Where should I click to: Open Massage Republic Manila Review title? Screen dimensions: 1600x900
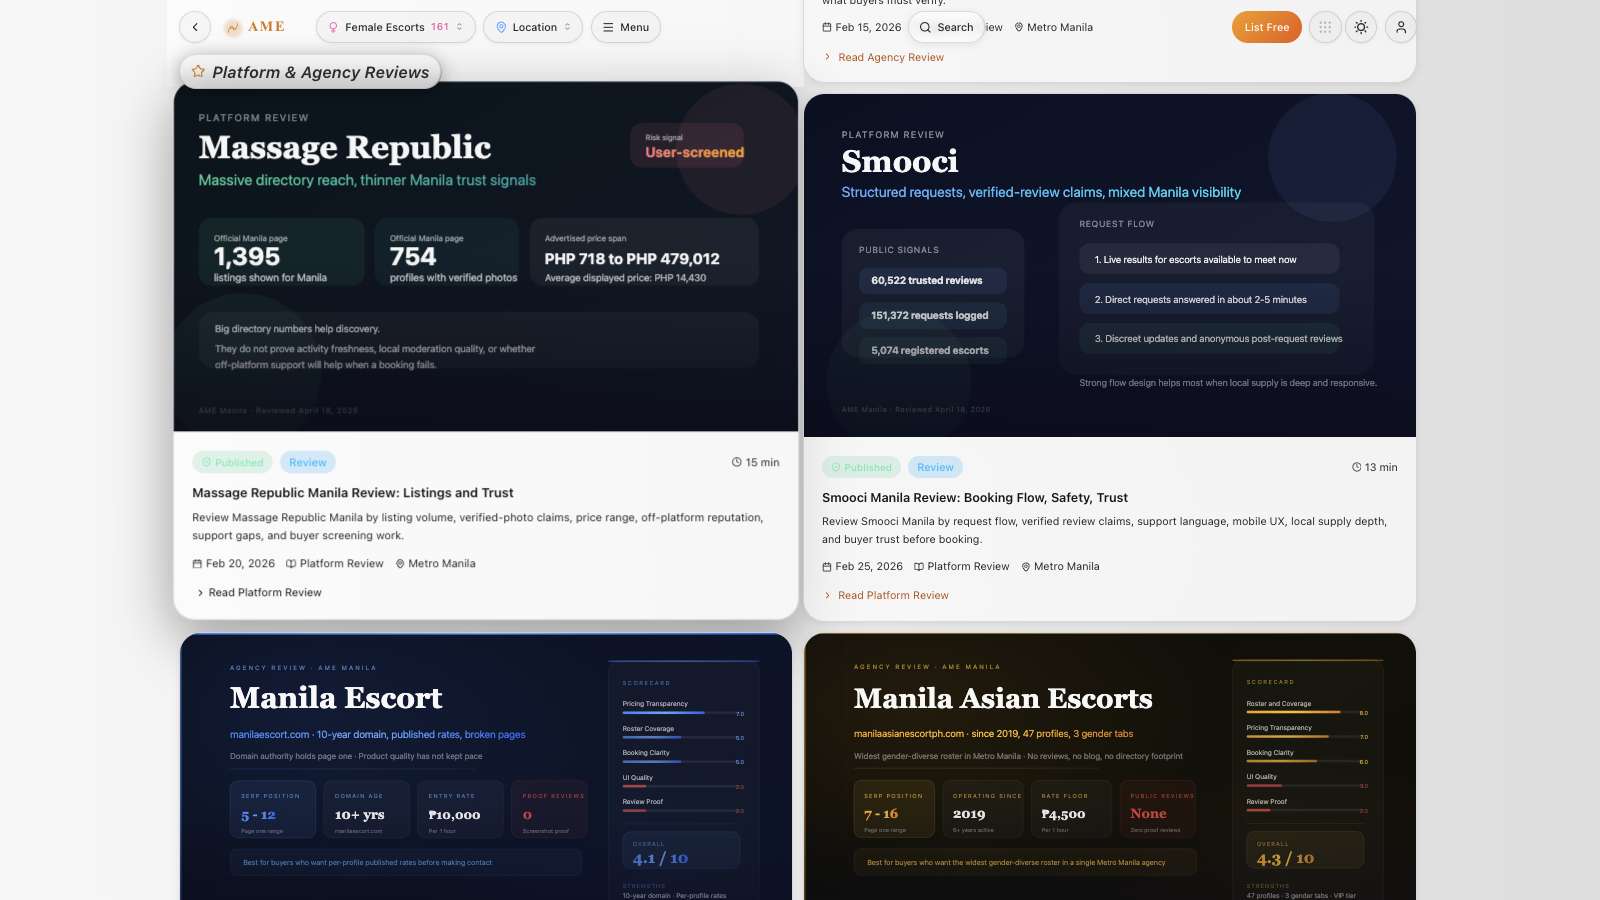[353, 493]
